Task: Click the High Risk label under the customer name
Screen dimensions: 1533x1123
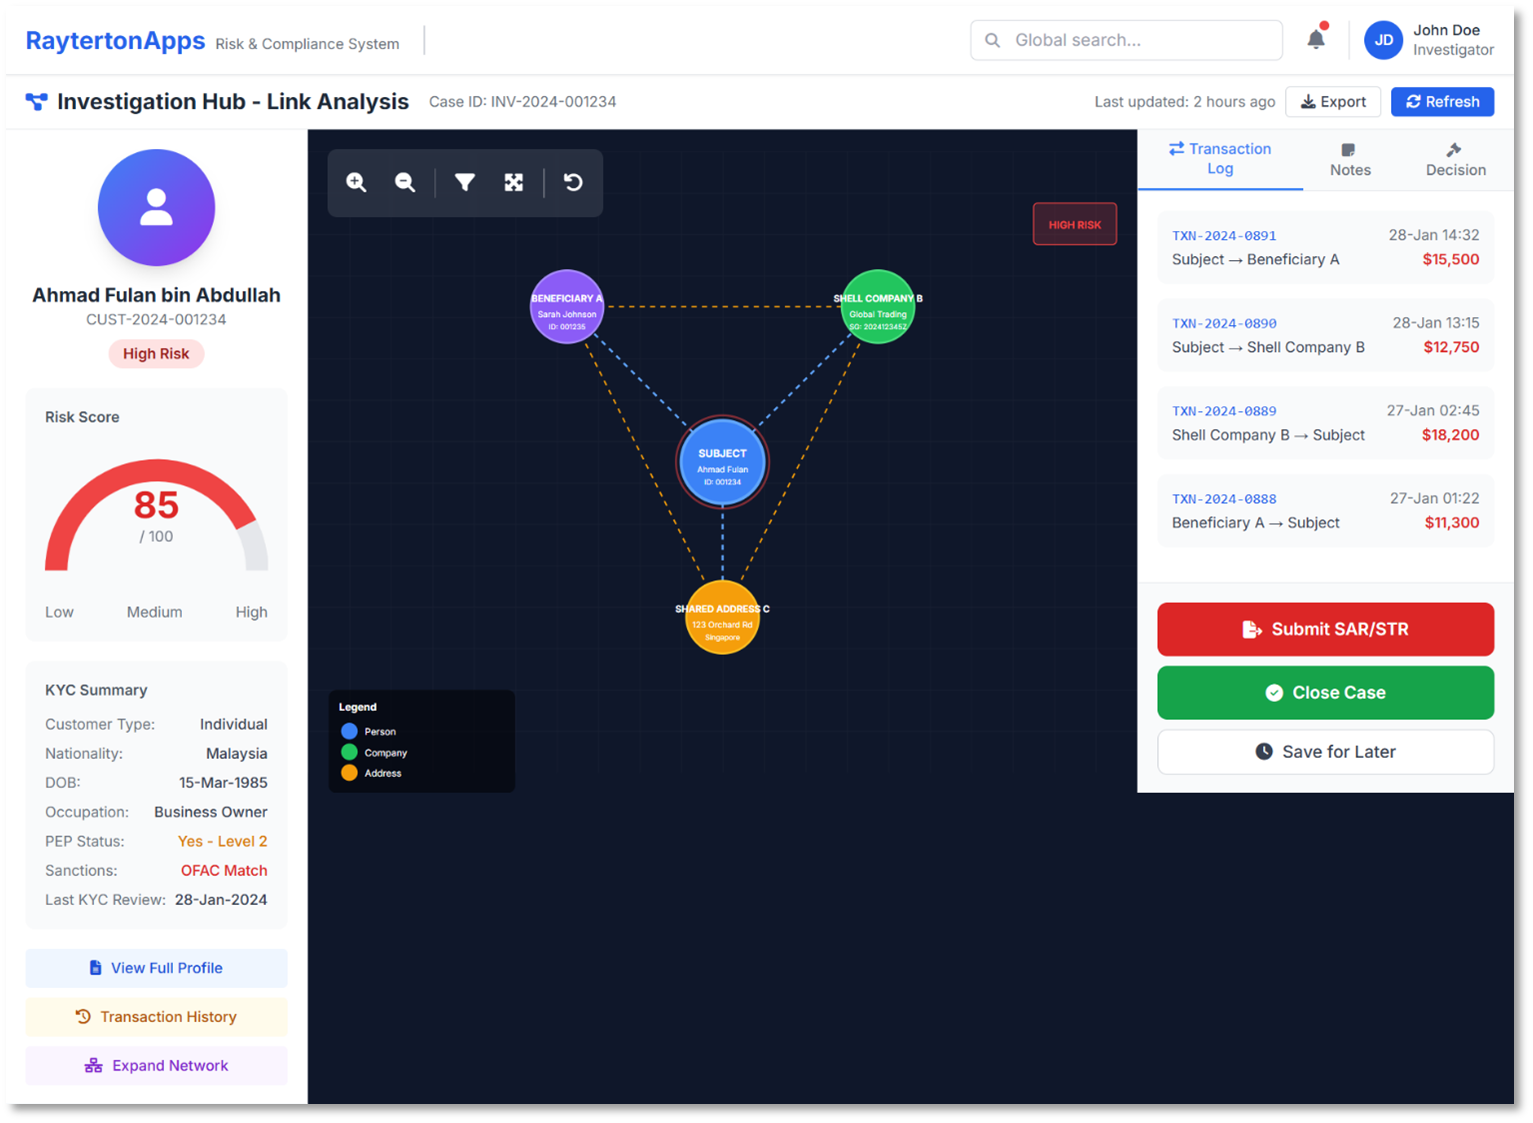Action: tap(156, 353)
